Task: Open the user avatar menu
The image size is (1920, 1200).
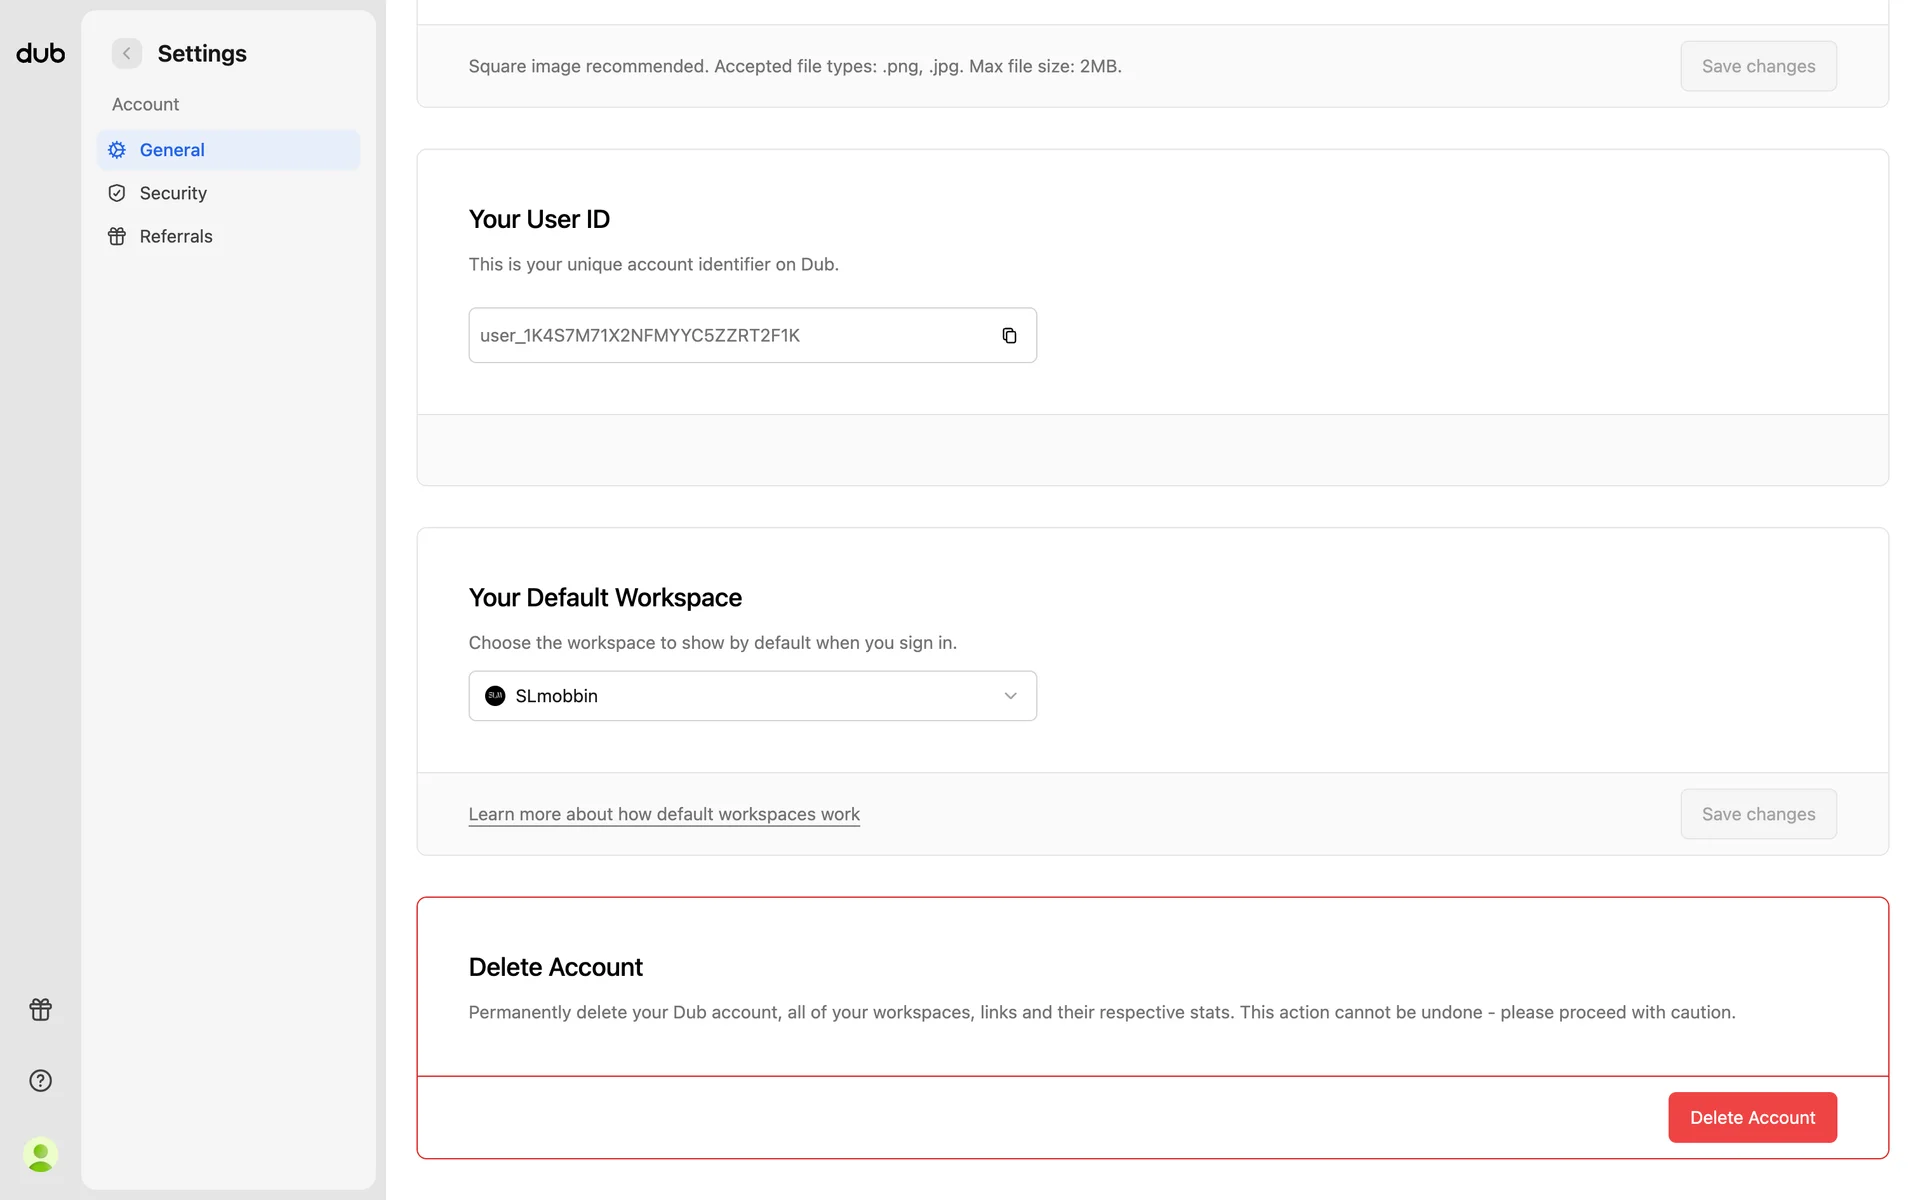Action: pos(40,1155)
